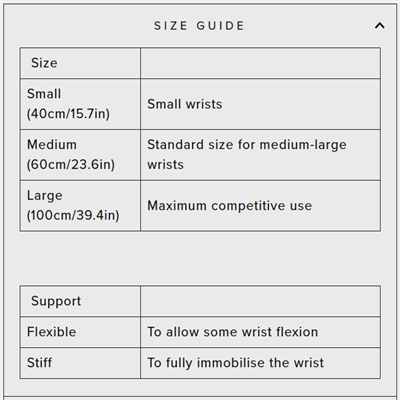Click To fully immobilise the wrist text
The image size is (400, 400).
tap(236, 363)
